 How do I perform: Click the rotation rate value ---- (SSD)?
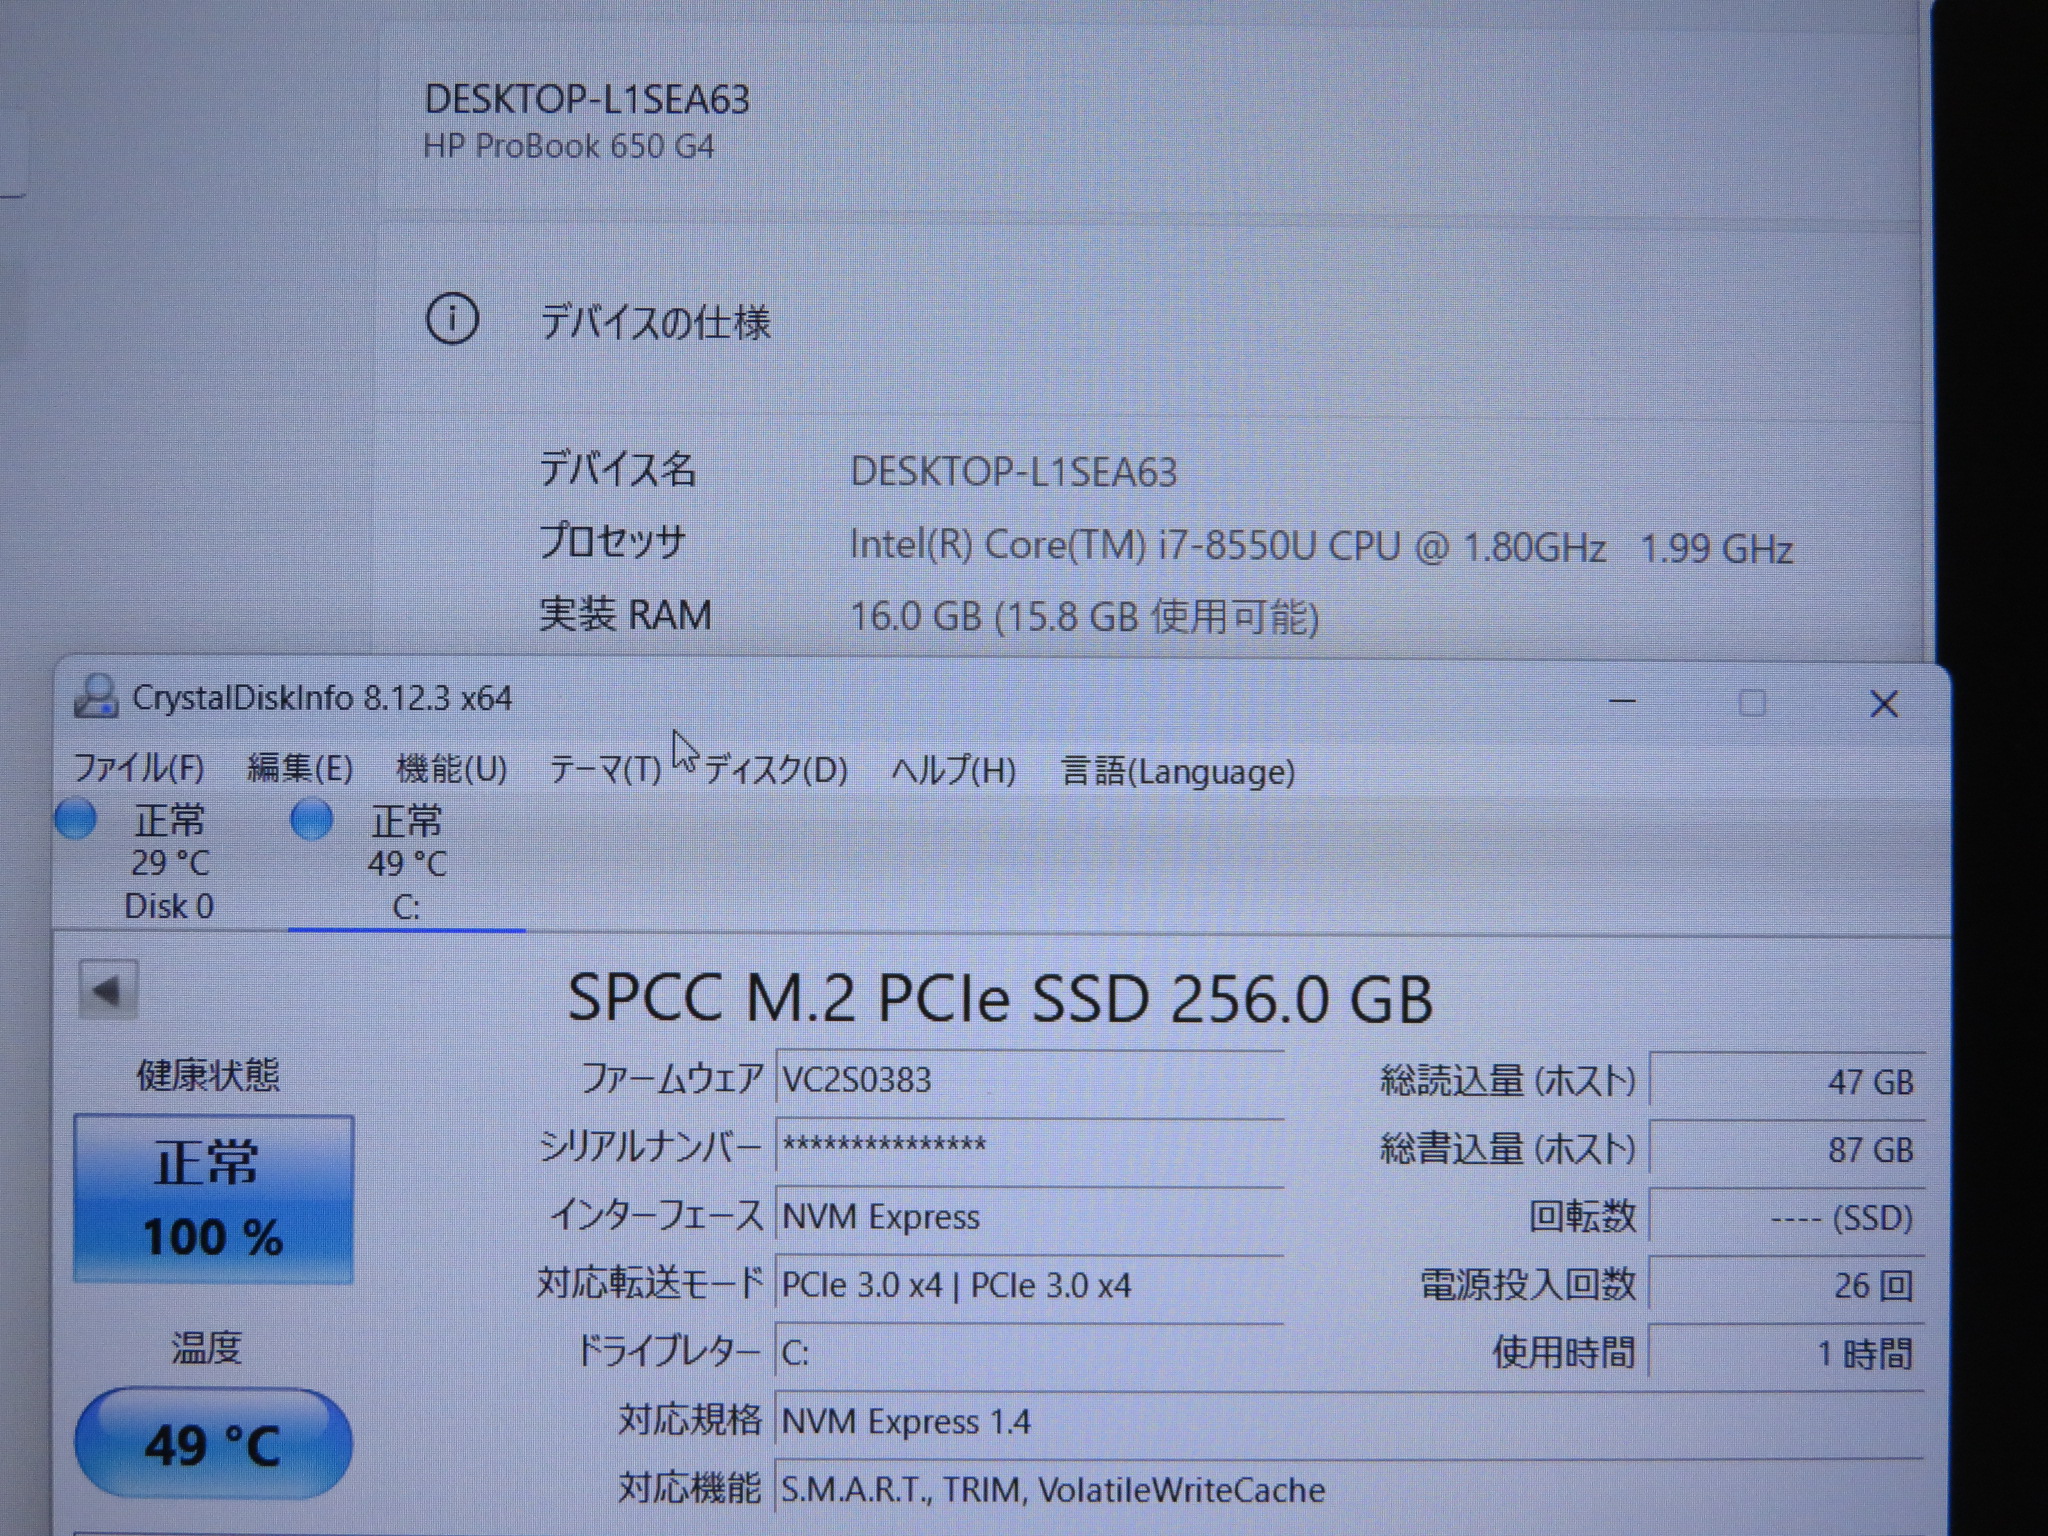point(1786,1217)
